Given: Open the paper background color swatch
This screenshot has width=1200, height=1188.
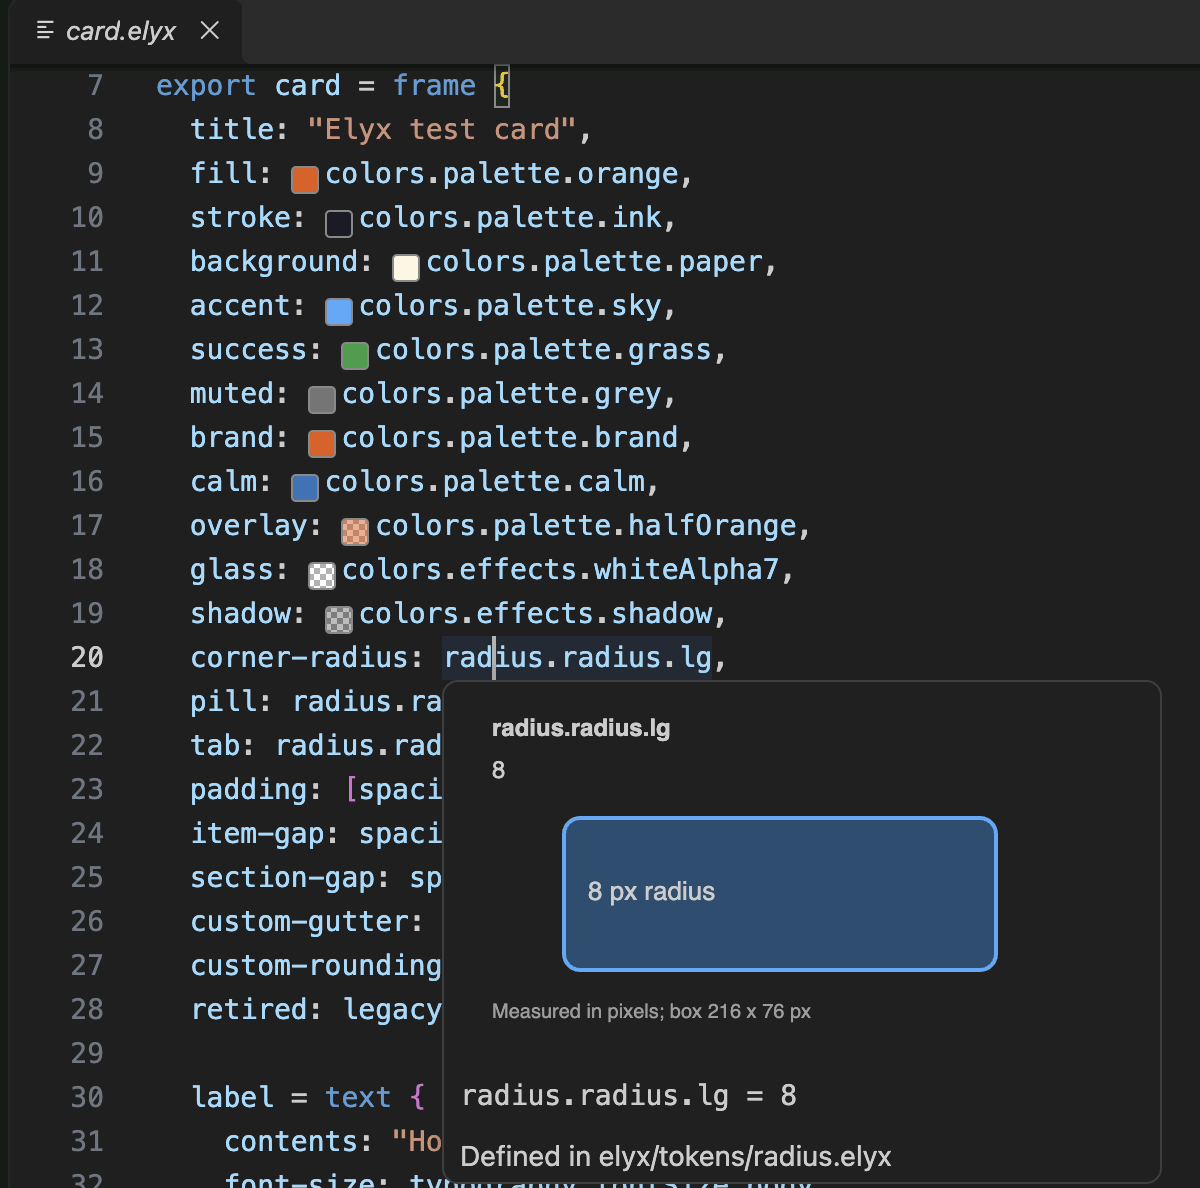Looking at the screenshot, I should pyautogui.click(x=406, y=267).
